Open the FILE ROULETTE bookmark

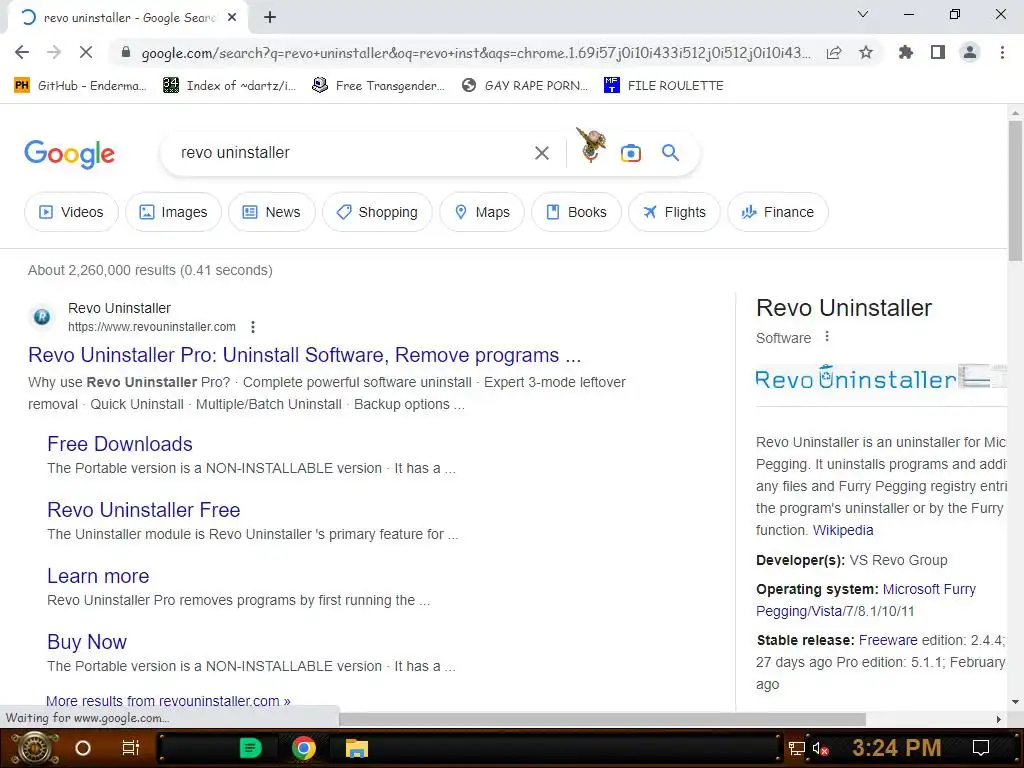coord(664,86)
